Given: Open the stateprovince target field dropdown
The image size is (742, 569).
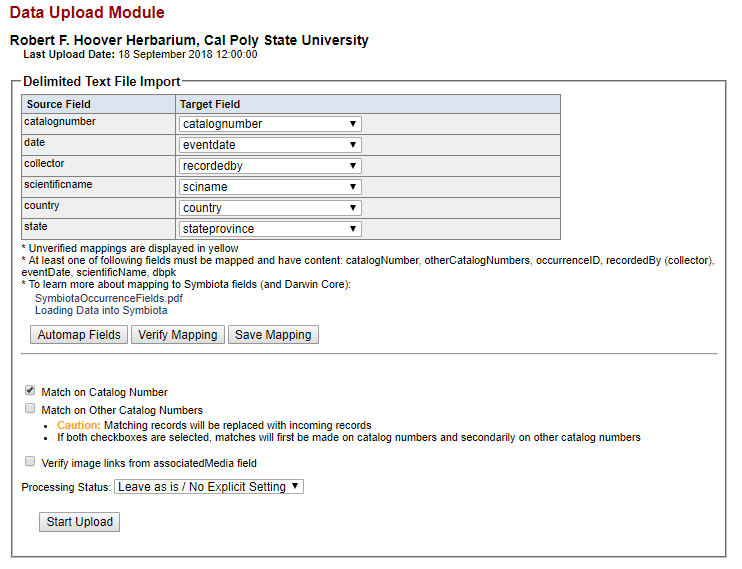Looking at the screenshot, I should click(x=270, y=229).
